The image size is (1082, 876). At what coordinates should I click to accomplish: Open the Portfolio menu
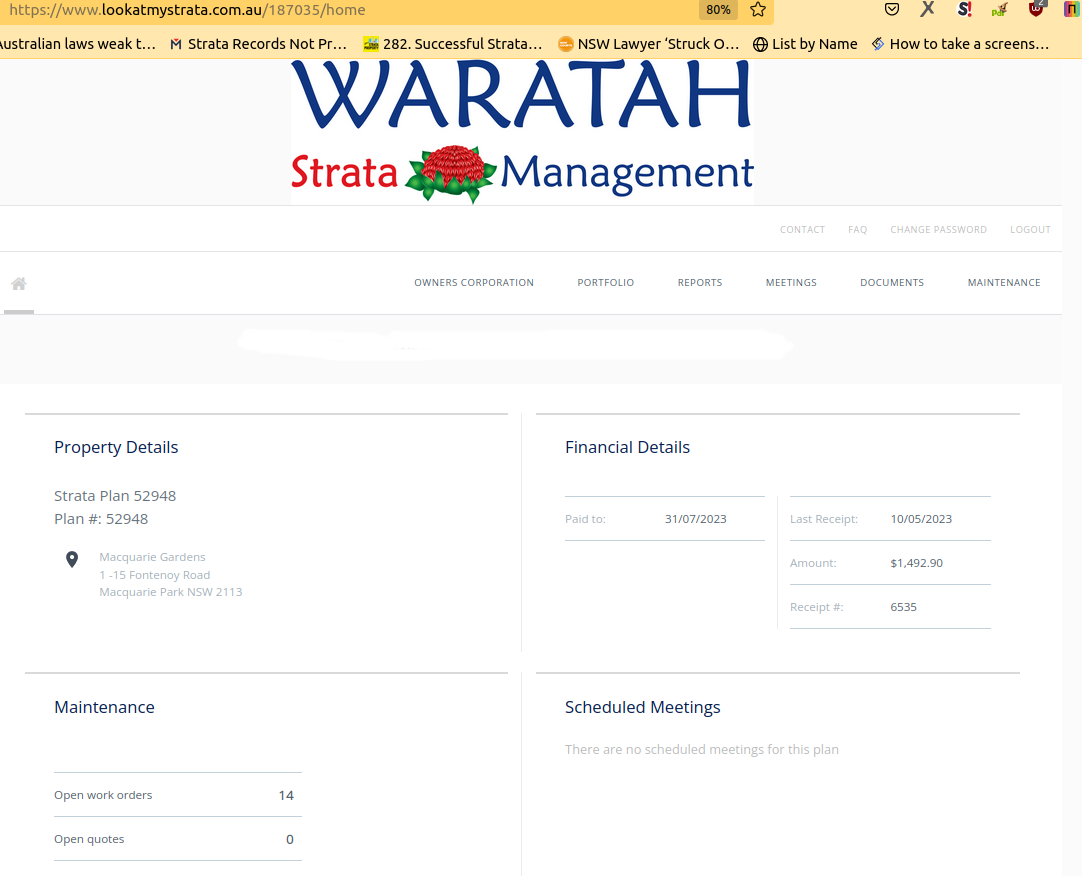pos(606,282)
